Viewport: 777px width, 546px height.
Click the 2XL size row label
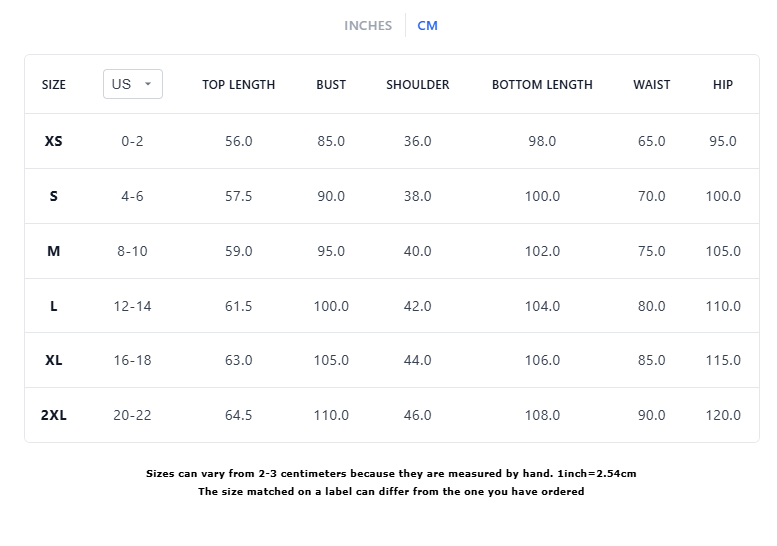click(x=54, y=415)
